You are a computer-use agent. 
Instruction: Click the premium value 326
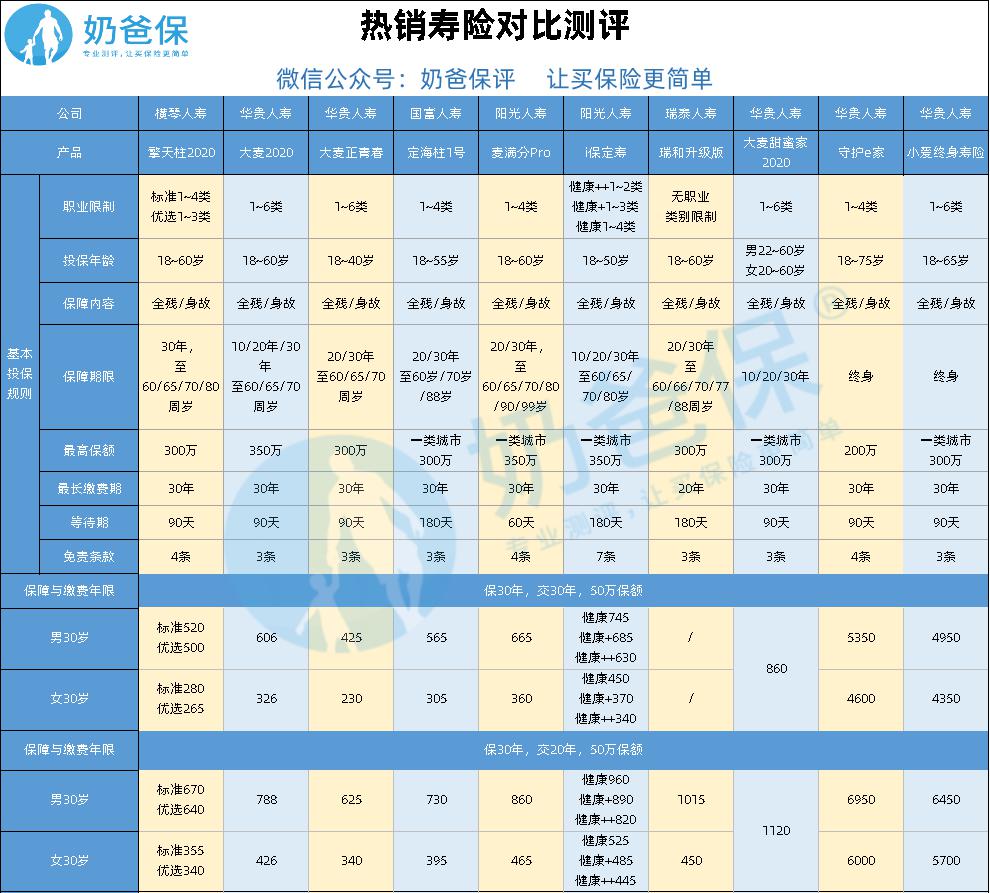[266, 698]
